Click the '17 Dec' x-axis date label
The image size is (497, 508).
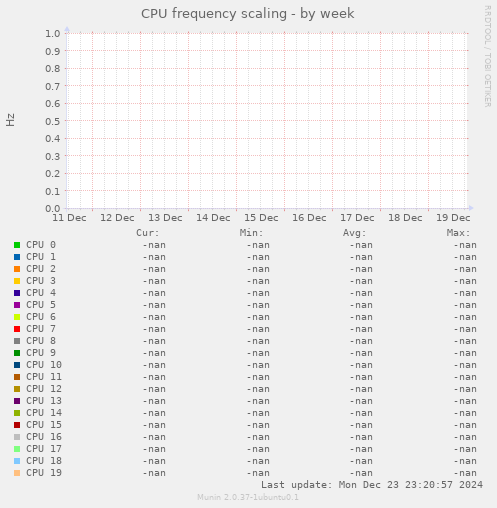[357, 218]
